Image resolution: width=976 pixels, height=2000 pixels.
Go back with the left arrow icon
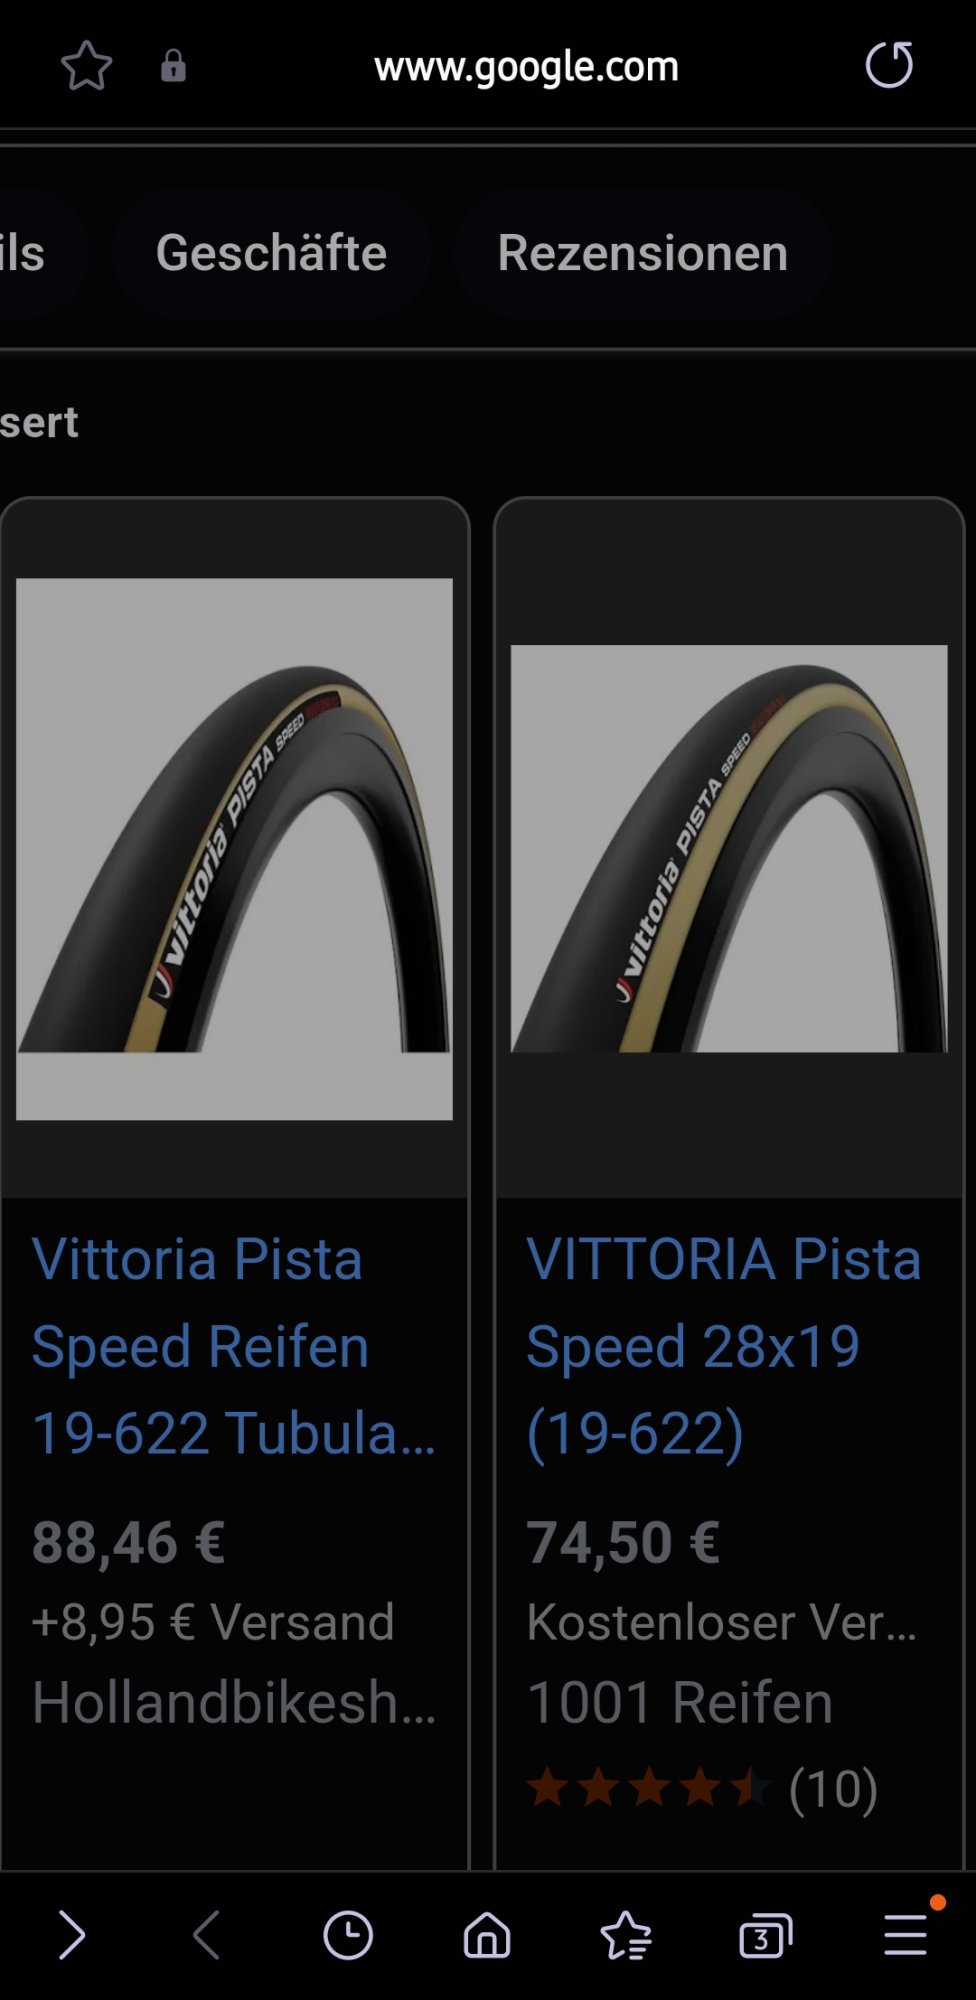point(207,1935)
